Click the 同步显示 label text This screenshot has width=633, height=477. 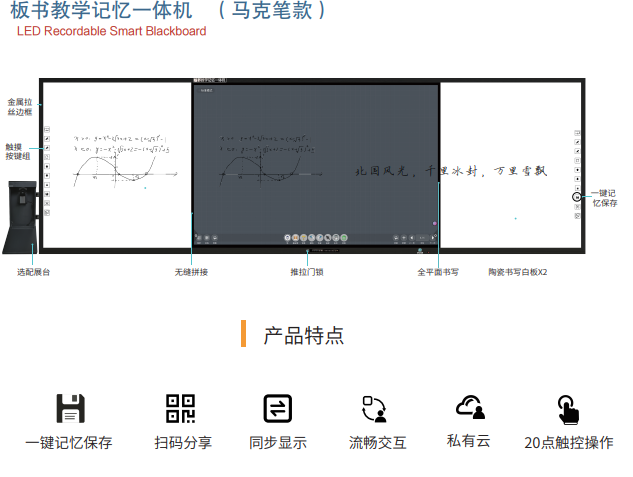click(x=277, y=442)
